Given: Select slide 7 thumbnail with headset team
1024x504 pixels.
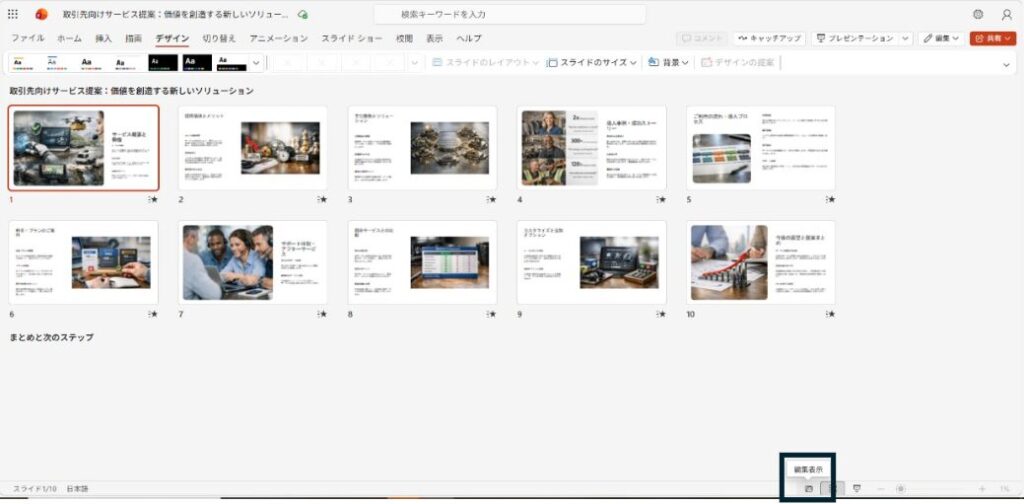Looking at the screenshot, I should tap(227, 262).
